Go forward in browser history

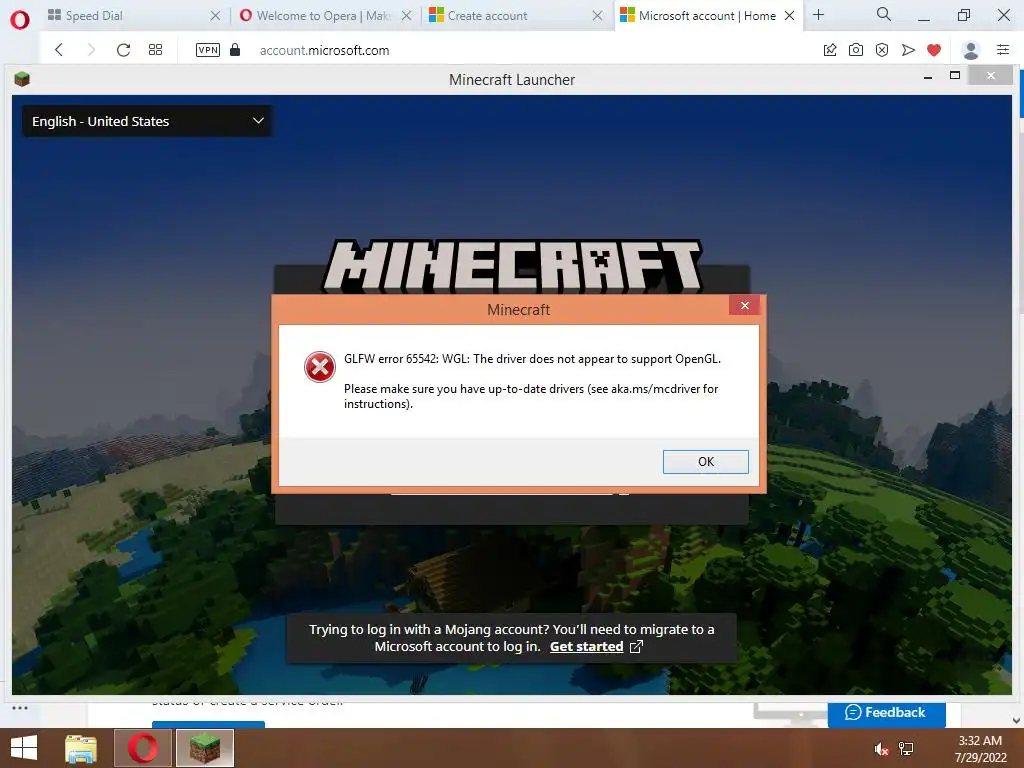coord(91,50)
